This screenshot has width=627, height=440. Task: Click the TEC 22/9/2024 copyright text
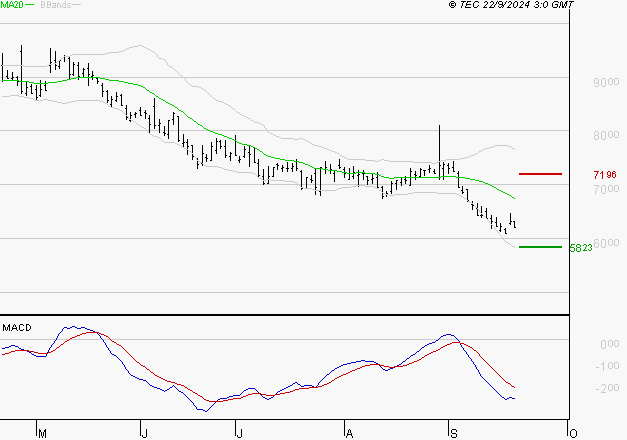tap(511, 5)
